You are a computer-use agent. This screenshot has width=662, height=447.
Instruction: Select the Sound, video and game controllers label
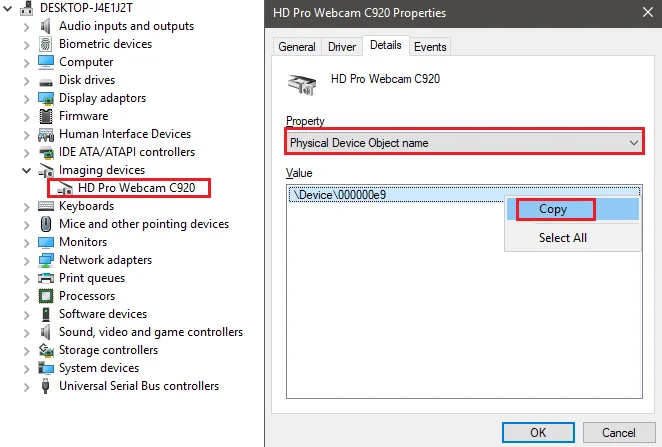151,332
